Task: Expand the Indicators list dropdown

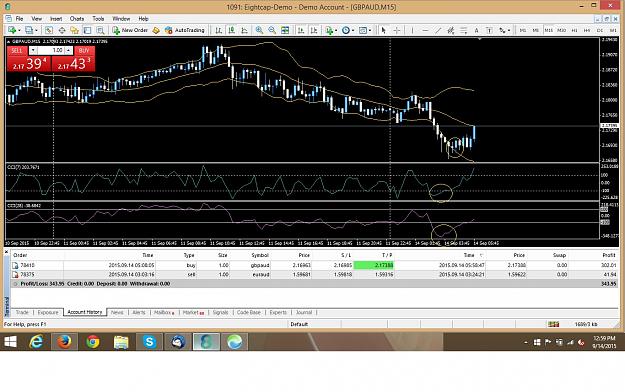Action: pos(336,31)
